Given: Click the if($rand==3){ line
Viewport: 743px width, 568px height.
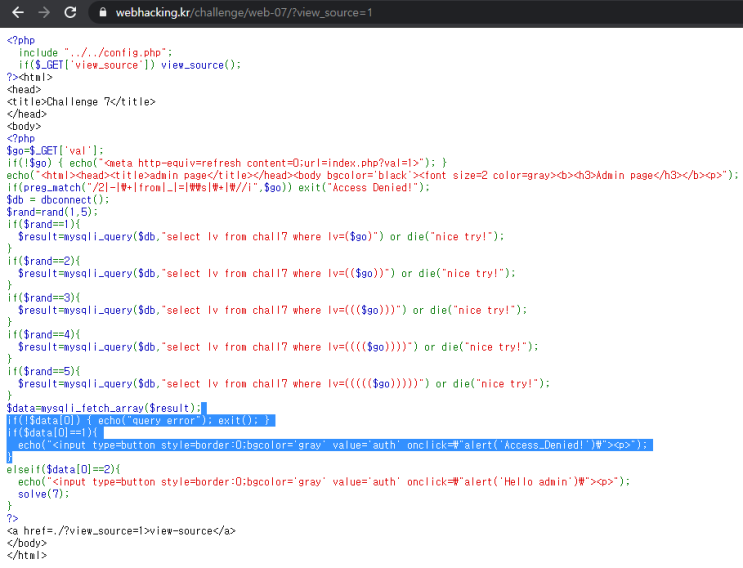Looking at the screenshot, I should 44,298.
